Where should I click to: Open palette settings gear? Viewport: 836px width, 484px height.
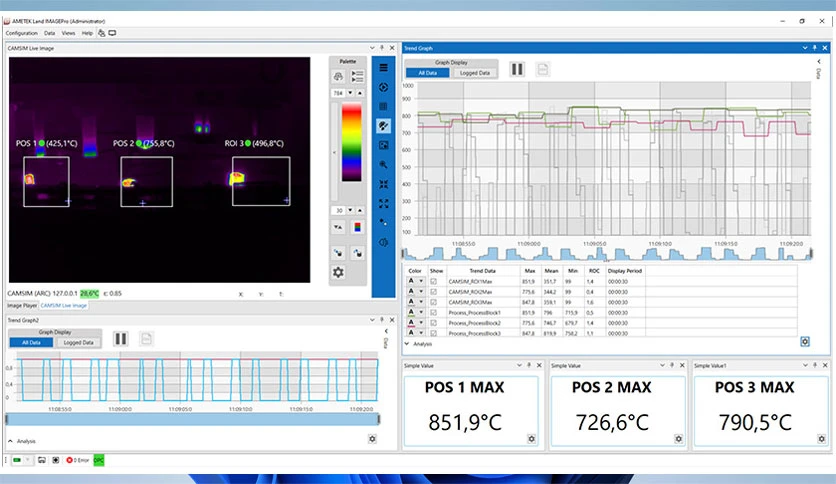(338, 272)
